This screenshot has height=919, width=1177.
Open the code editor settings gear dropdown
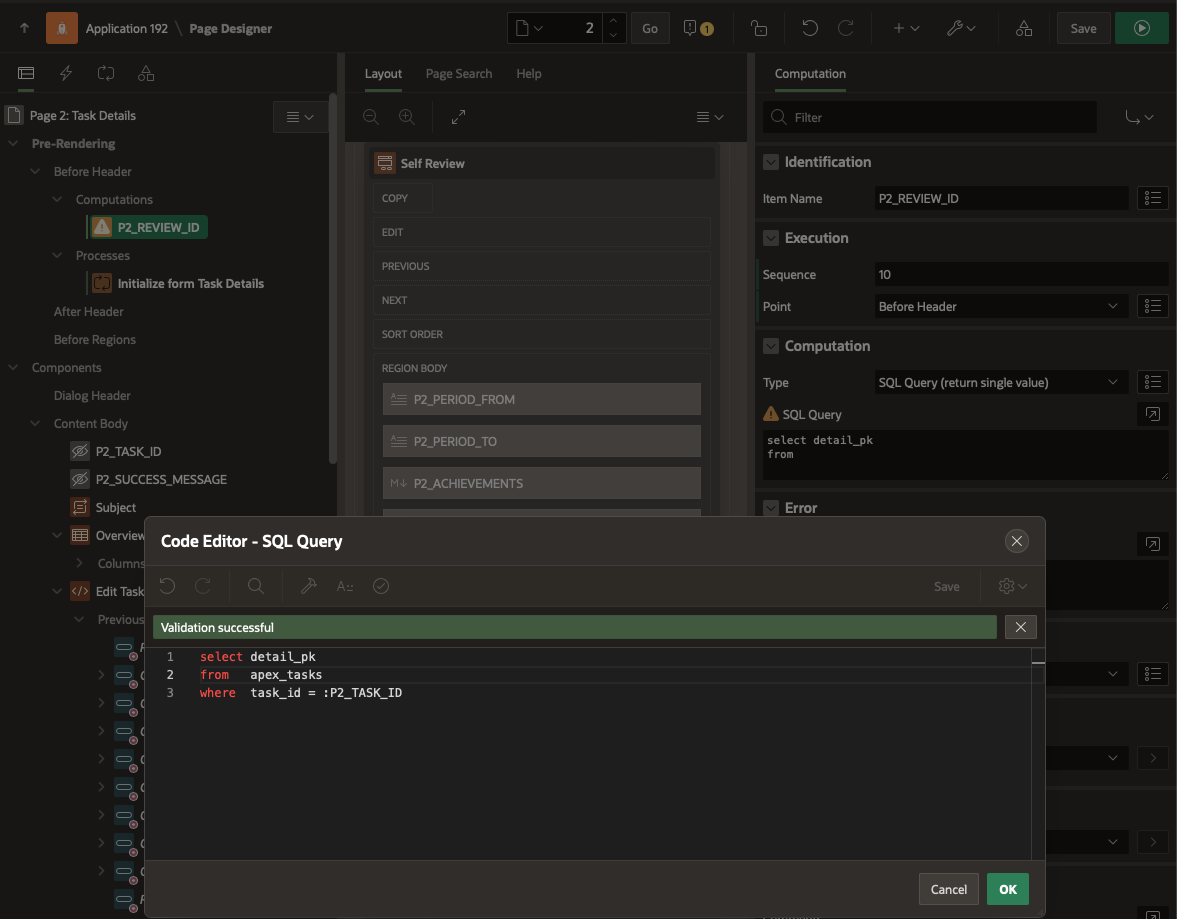[x=1013, y=587]
